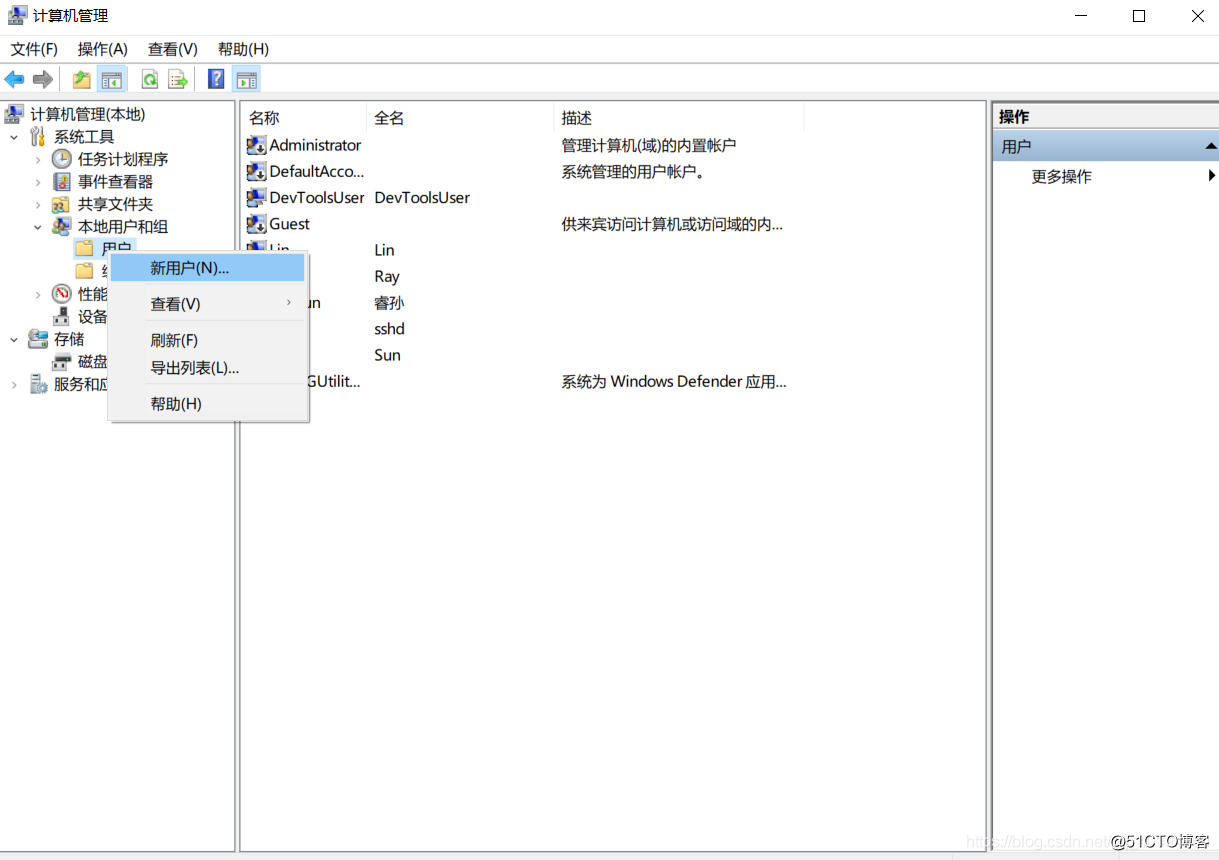Collapse the 用户 section in 操作 pane
Image resolution: width=1219 pixels, height=860 pixels.
pos(1210,147)
